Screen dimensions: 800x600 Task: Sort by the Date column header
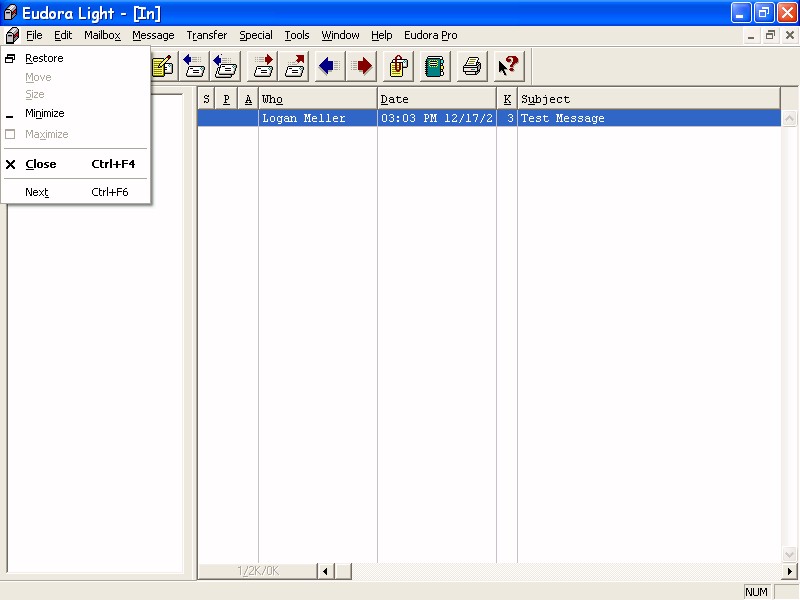[x=437, y=99]
